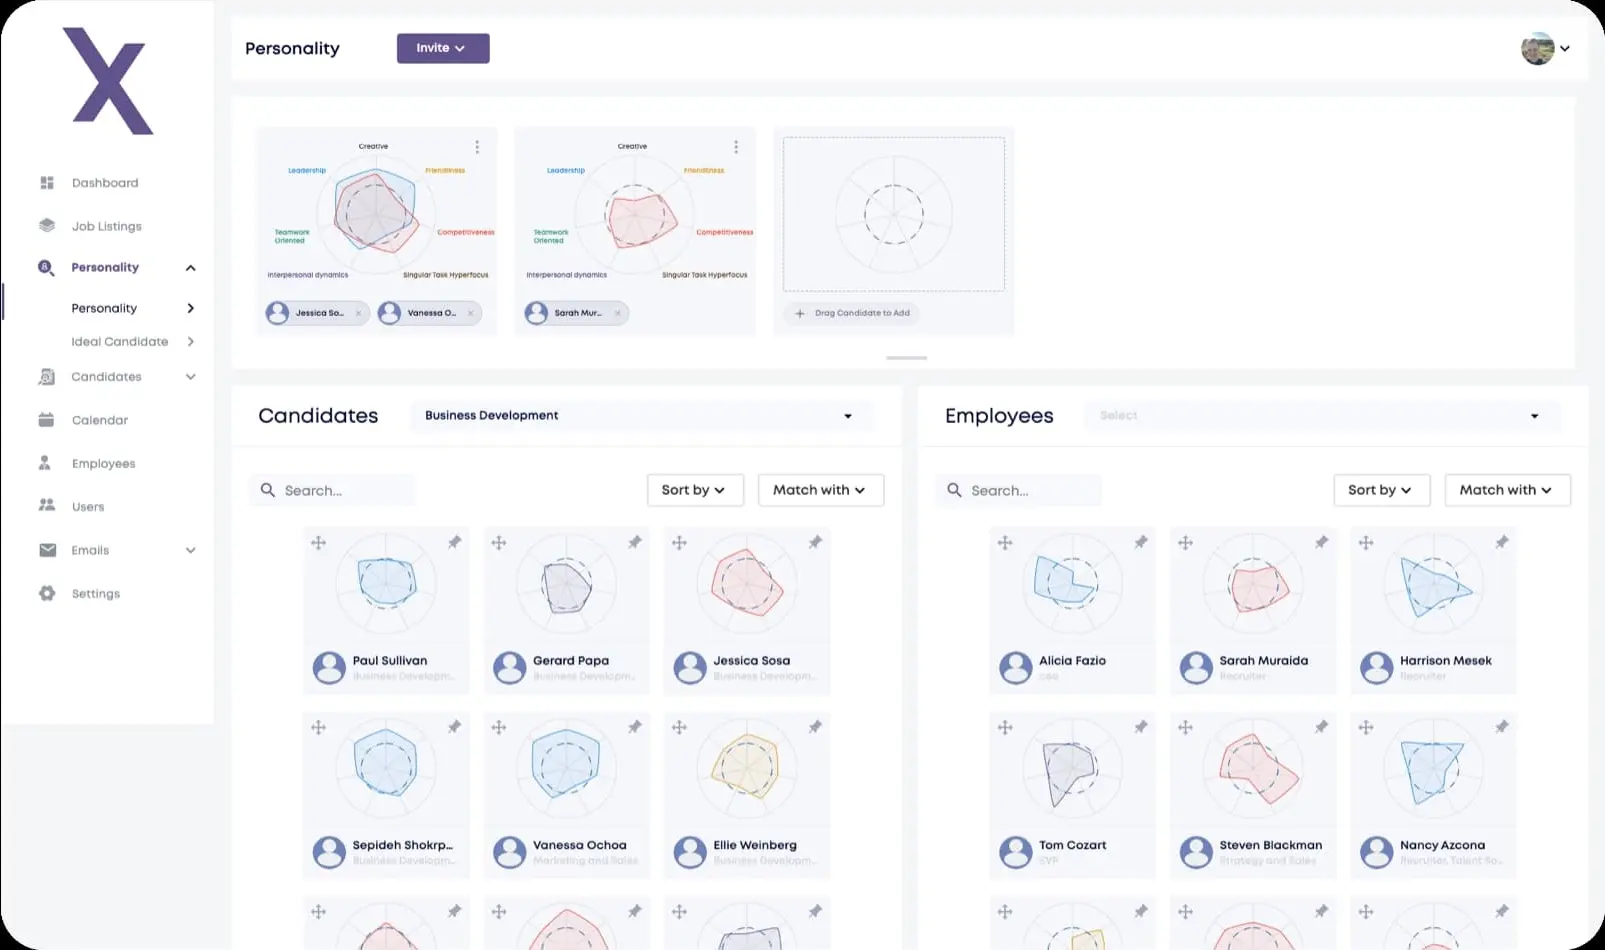Open the user profile avatar menu
The height and width of the screenshot is (950, 1605).
1544,48
